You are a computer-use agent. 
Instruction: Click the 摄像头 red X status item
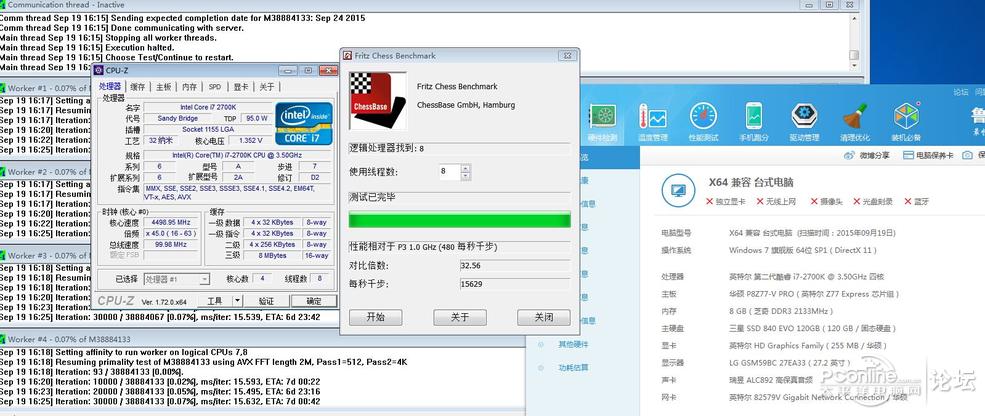point(826,202)
